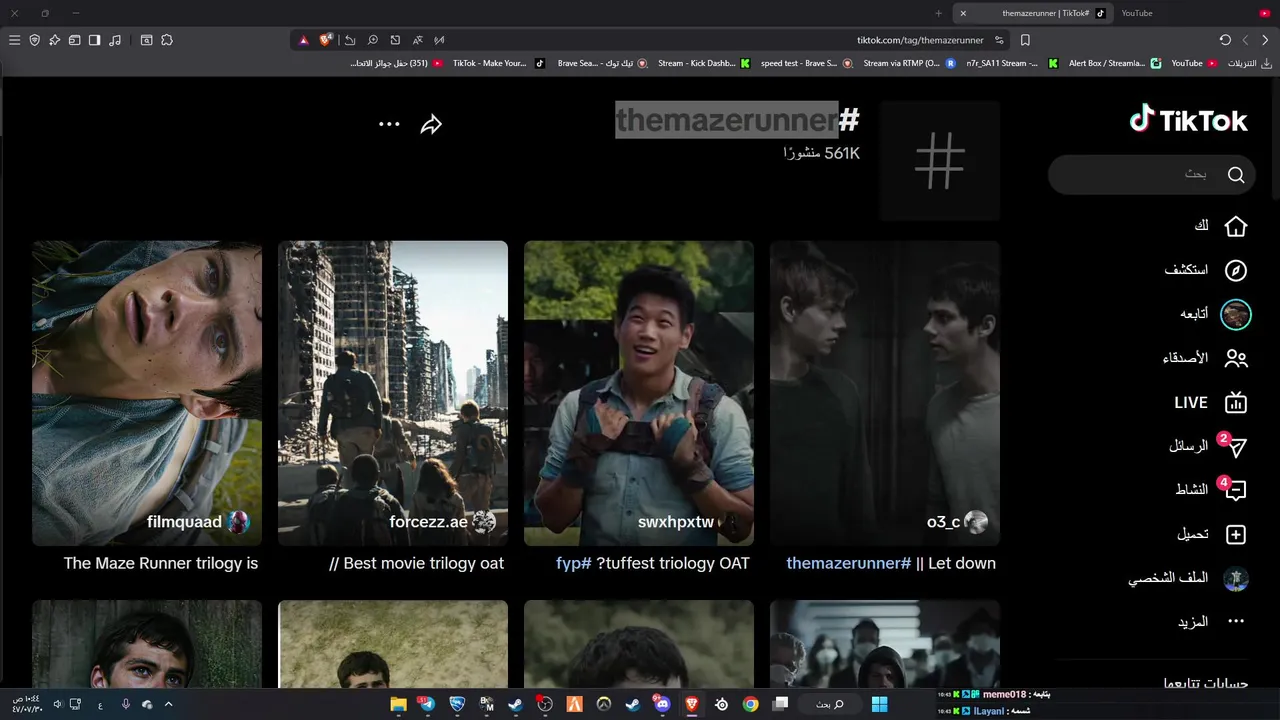Open the downloads التنزيلات bookmark folder

[x=1250, y=63]
